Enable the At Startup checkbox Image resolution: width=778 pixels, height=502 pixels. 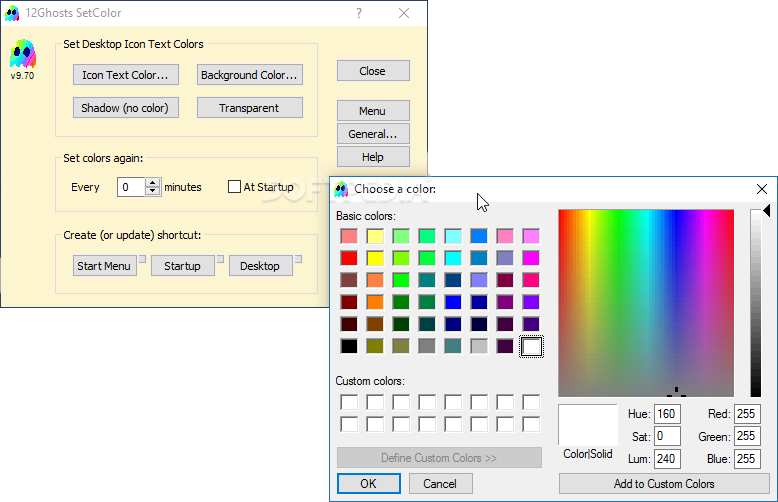click(x=234, y=187)
